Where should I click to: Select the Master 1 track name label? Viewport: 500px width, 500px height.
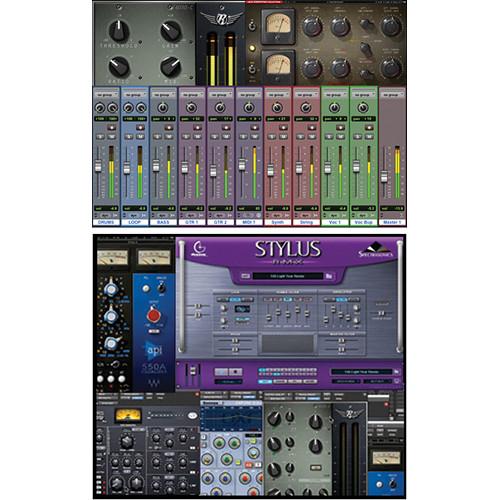392,222
